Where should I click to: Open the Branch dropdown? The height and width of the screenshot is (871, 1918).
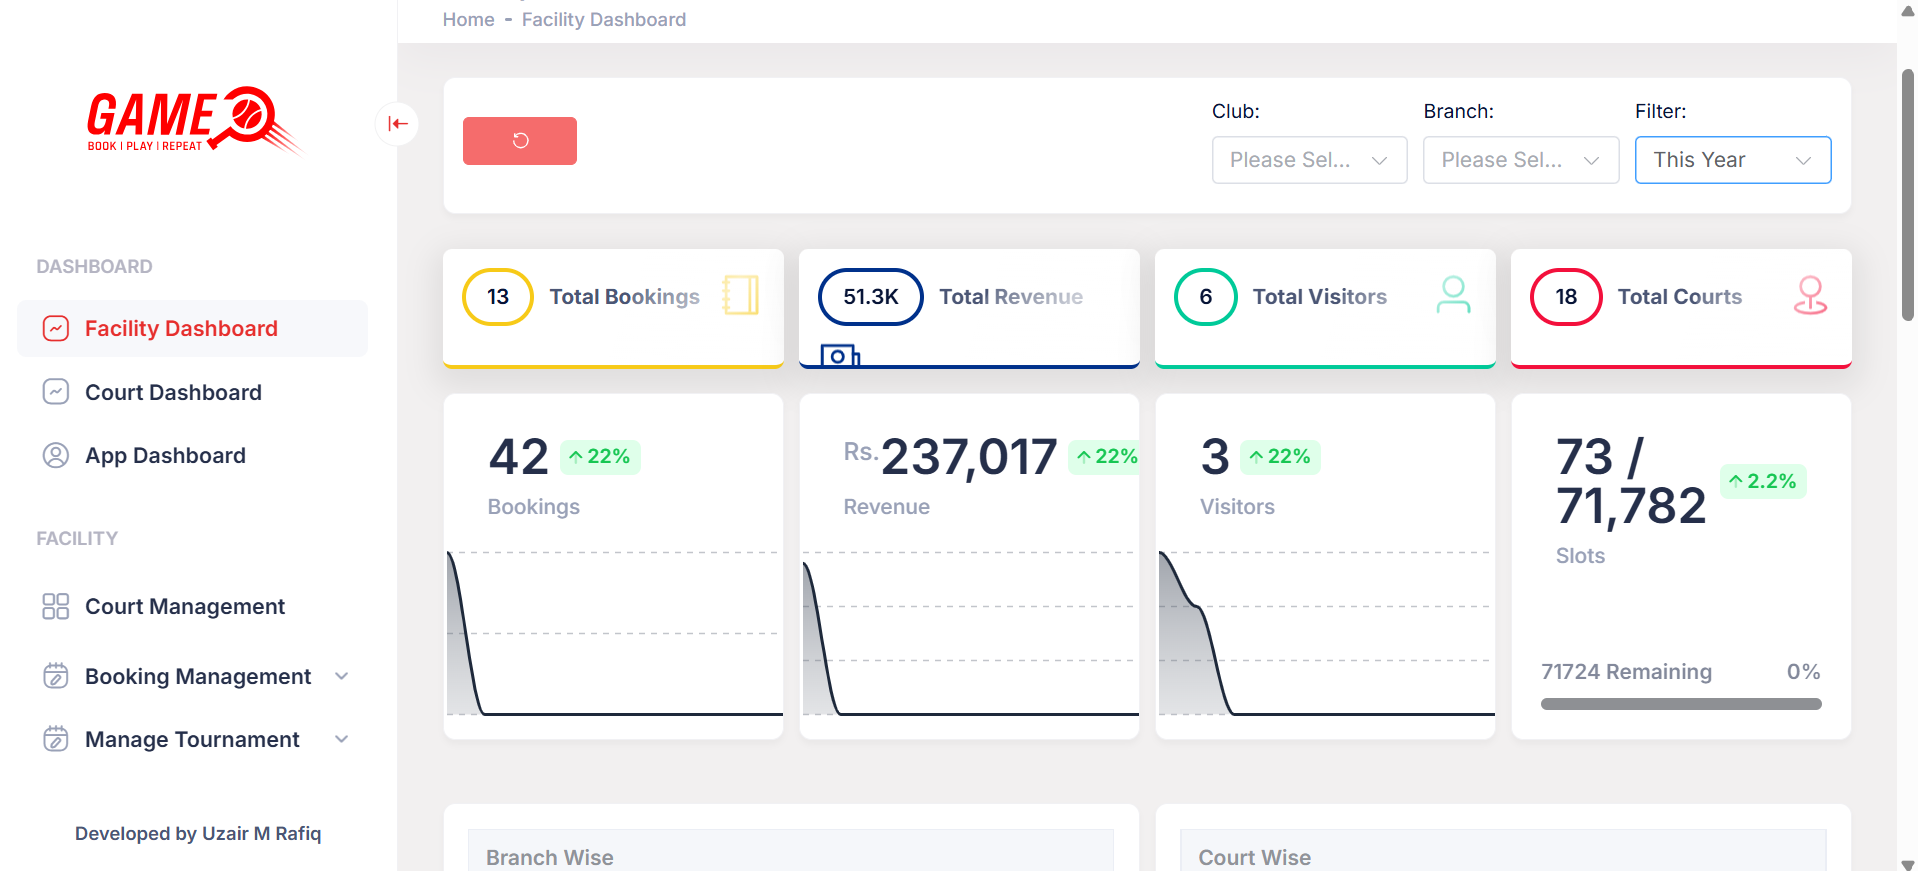click(x=1521, y=160)
